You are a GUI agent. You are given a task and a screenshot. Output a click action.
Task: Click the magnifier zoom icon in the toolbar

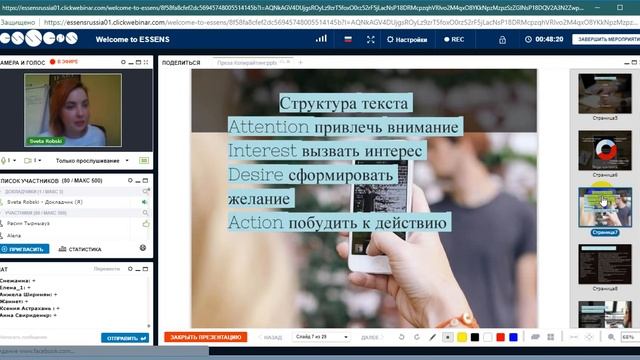(611, 337)
